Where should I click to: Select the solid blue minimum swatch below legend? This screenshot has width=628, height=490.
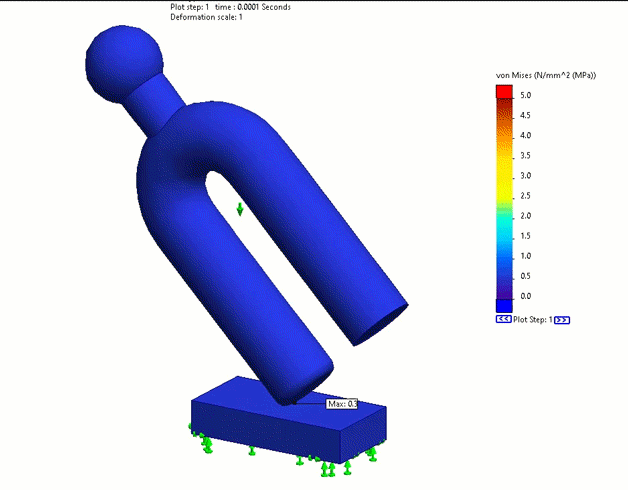click(x=503, y=305)
